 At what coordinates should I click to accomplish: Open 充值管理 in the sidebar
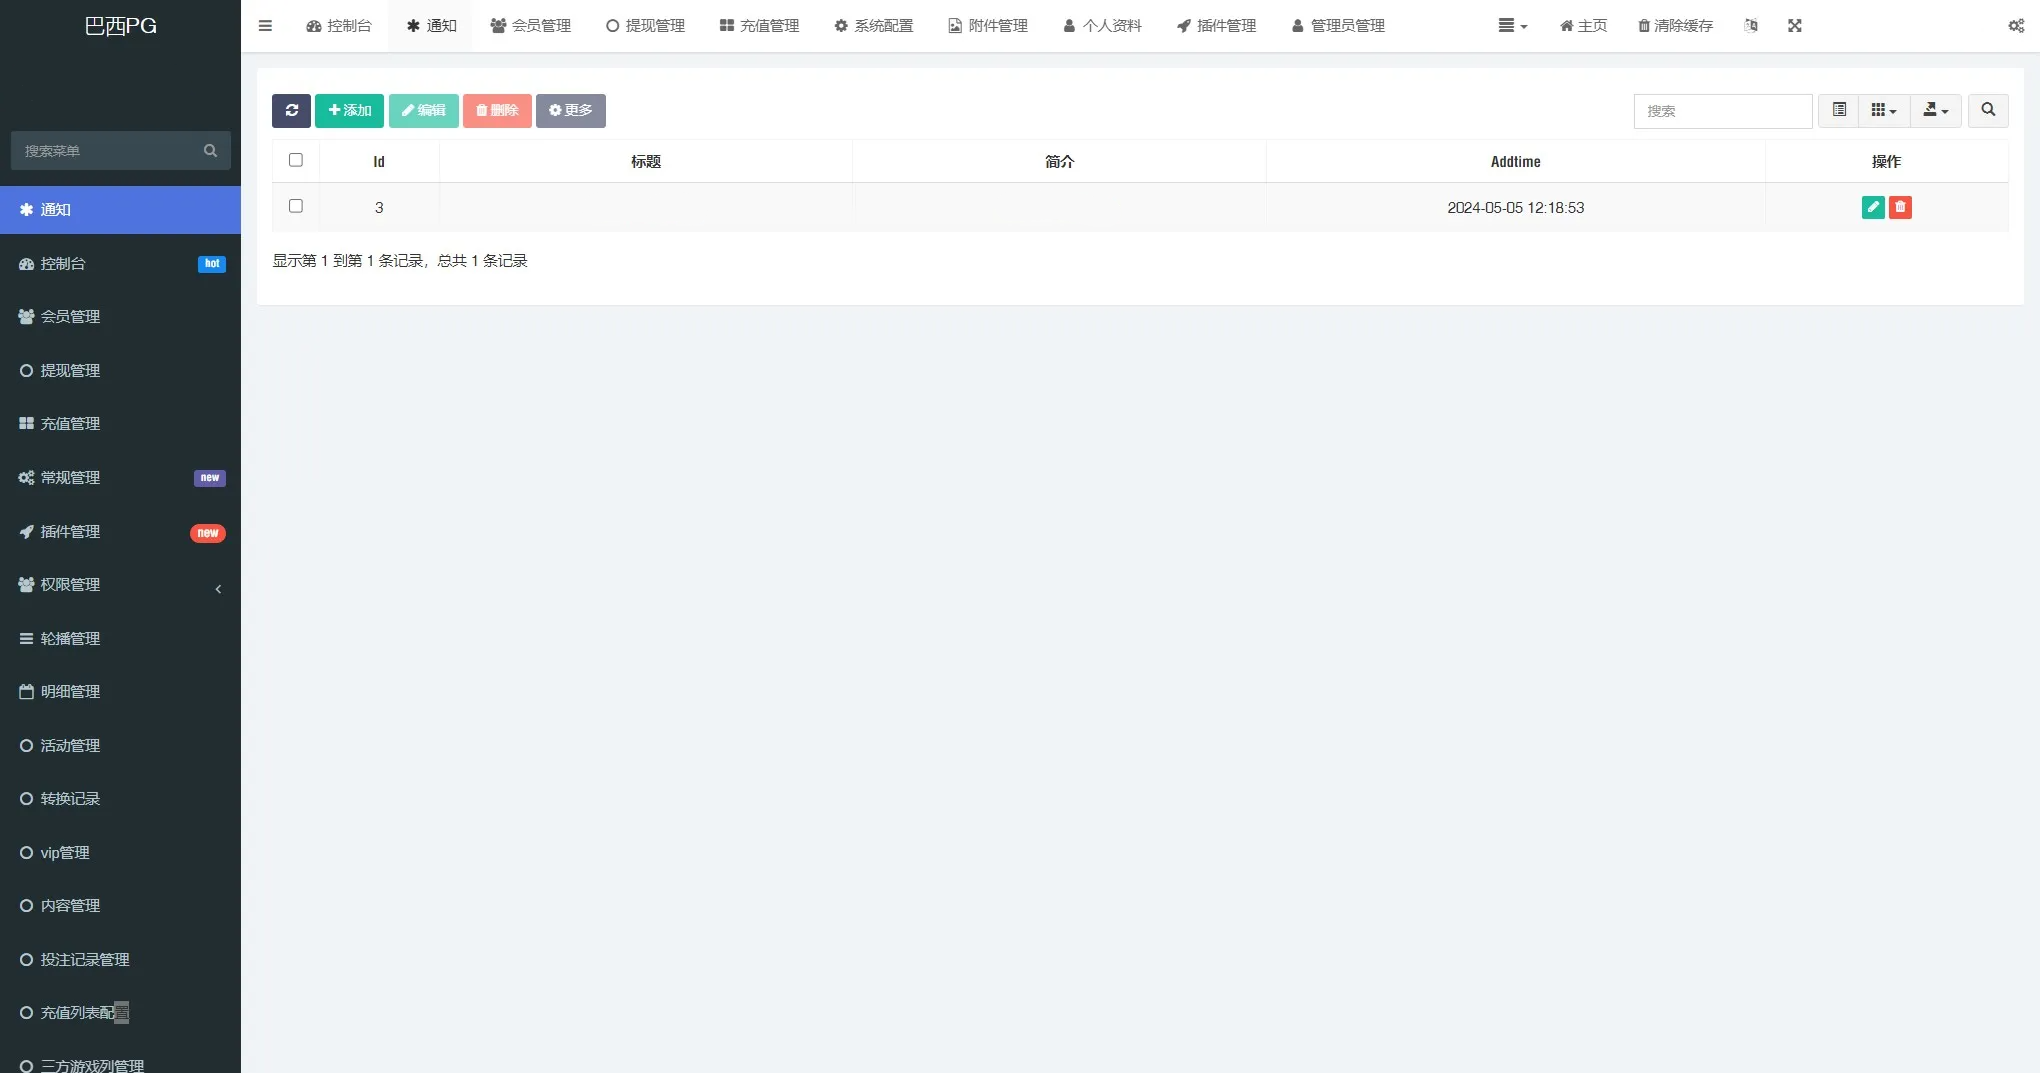click(70, 424)
